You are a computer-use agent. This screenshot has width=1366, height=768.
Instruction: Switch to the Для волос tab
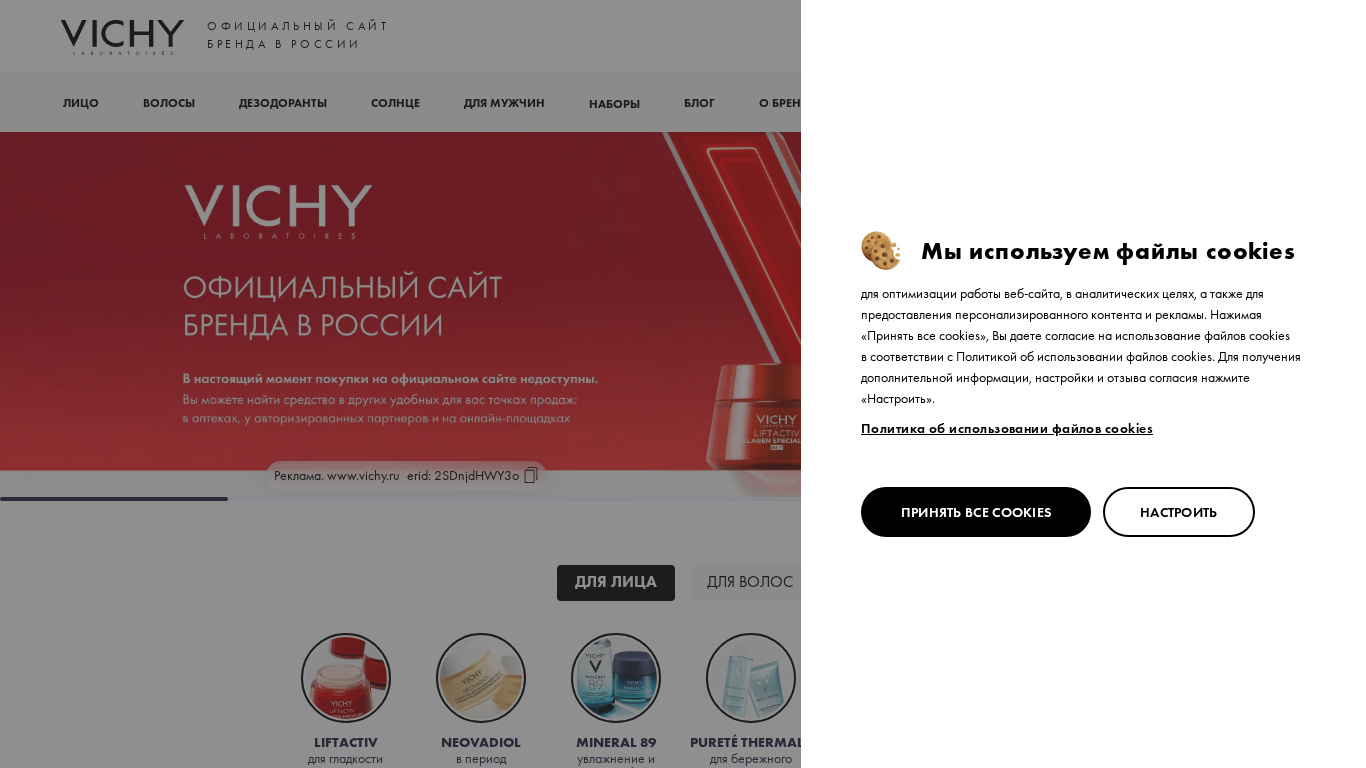750,583
